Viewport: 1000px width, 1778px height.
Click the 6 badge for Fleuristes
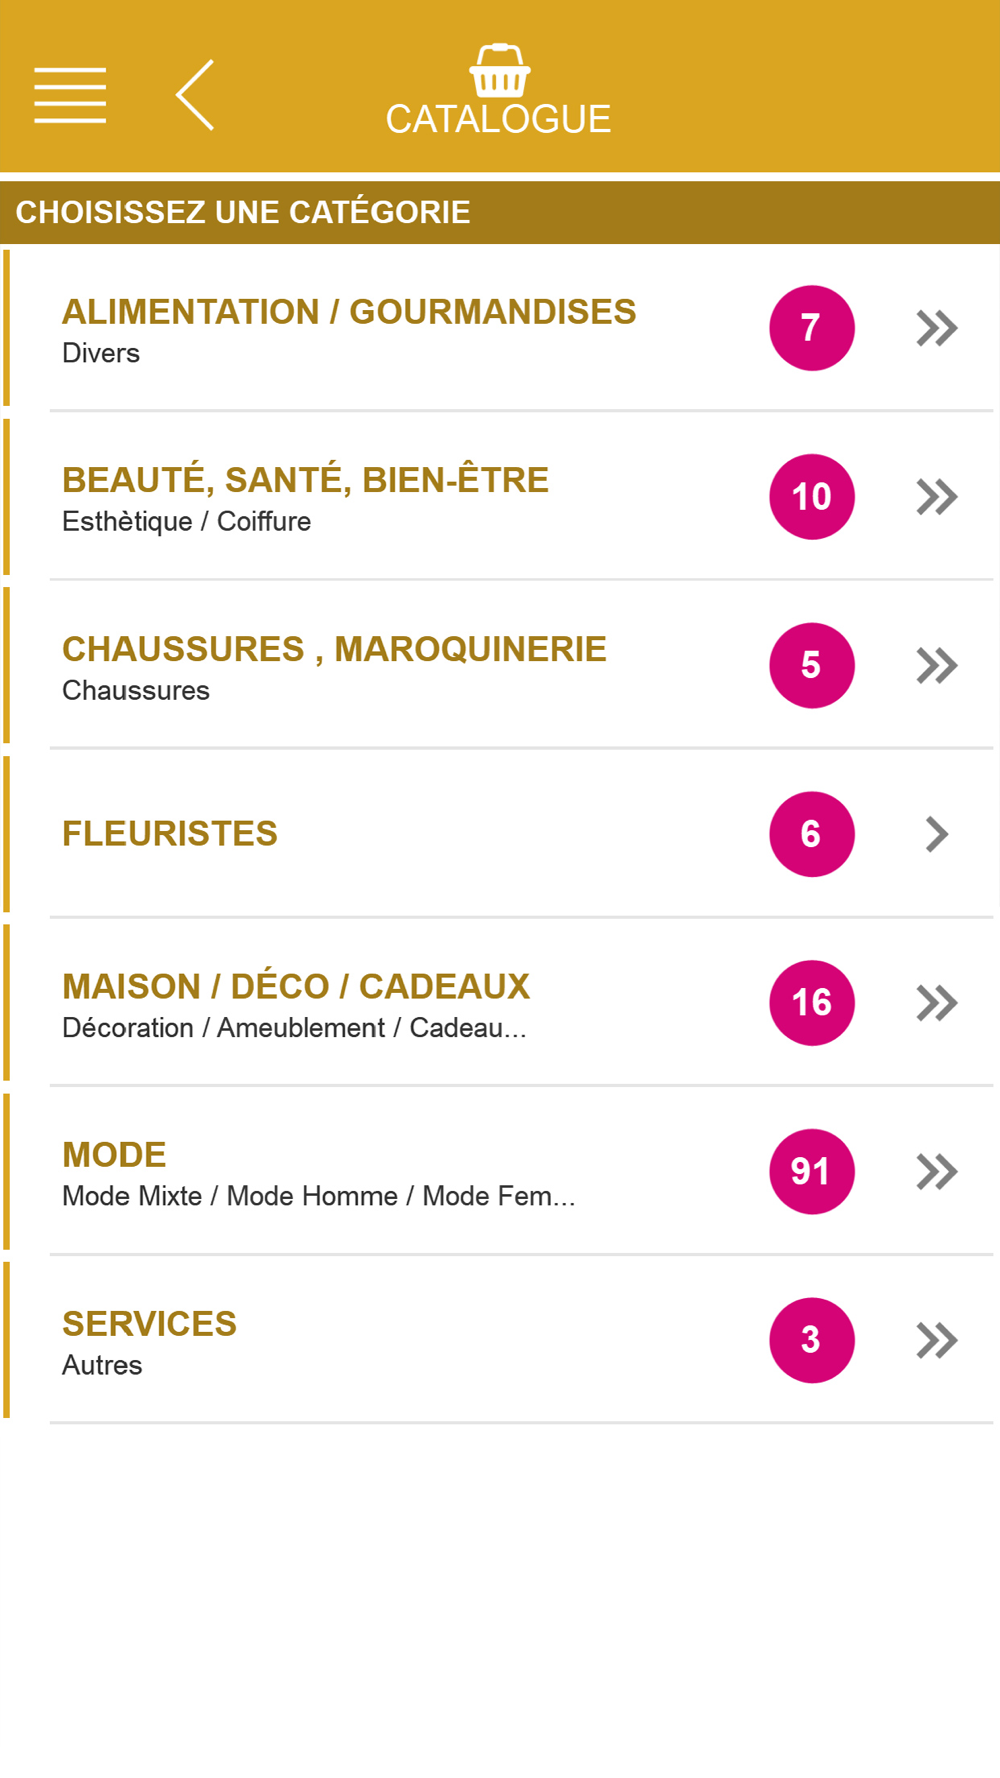(811, 834)
